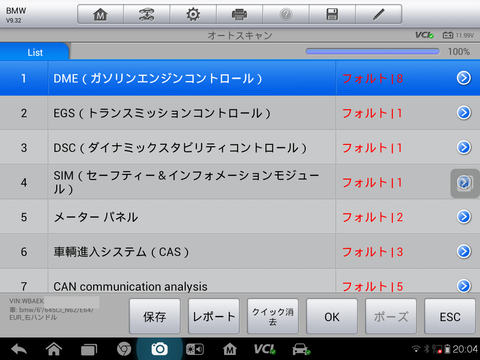This screenshot has height=360, width=480.
Task: Launch Chrome browser from bottom bar
Action: pyautogui.click(x=124, y=349)
